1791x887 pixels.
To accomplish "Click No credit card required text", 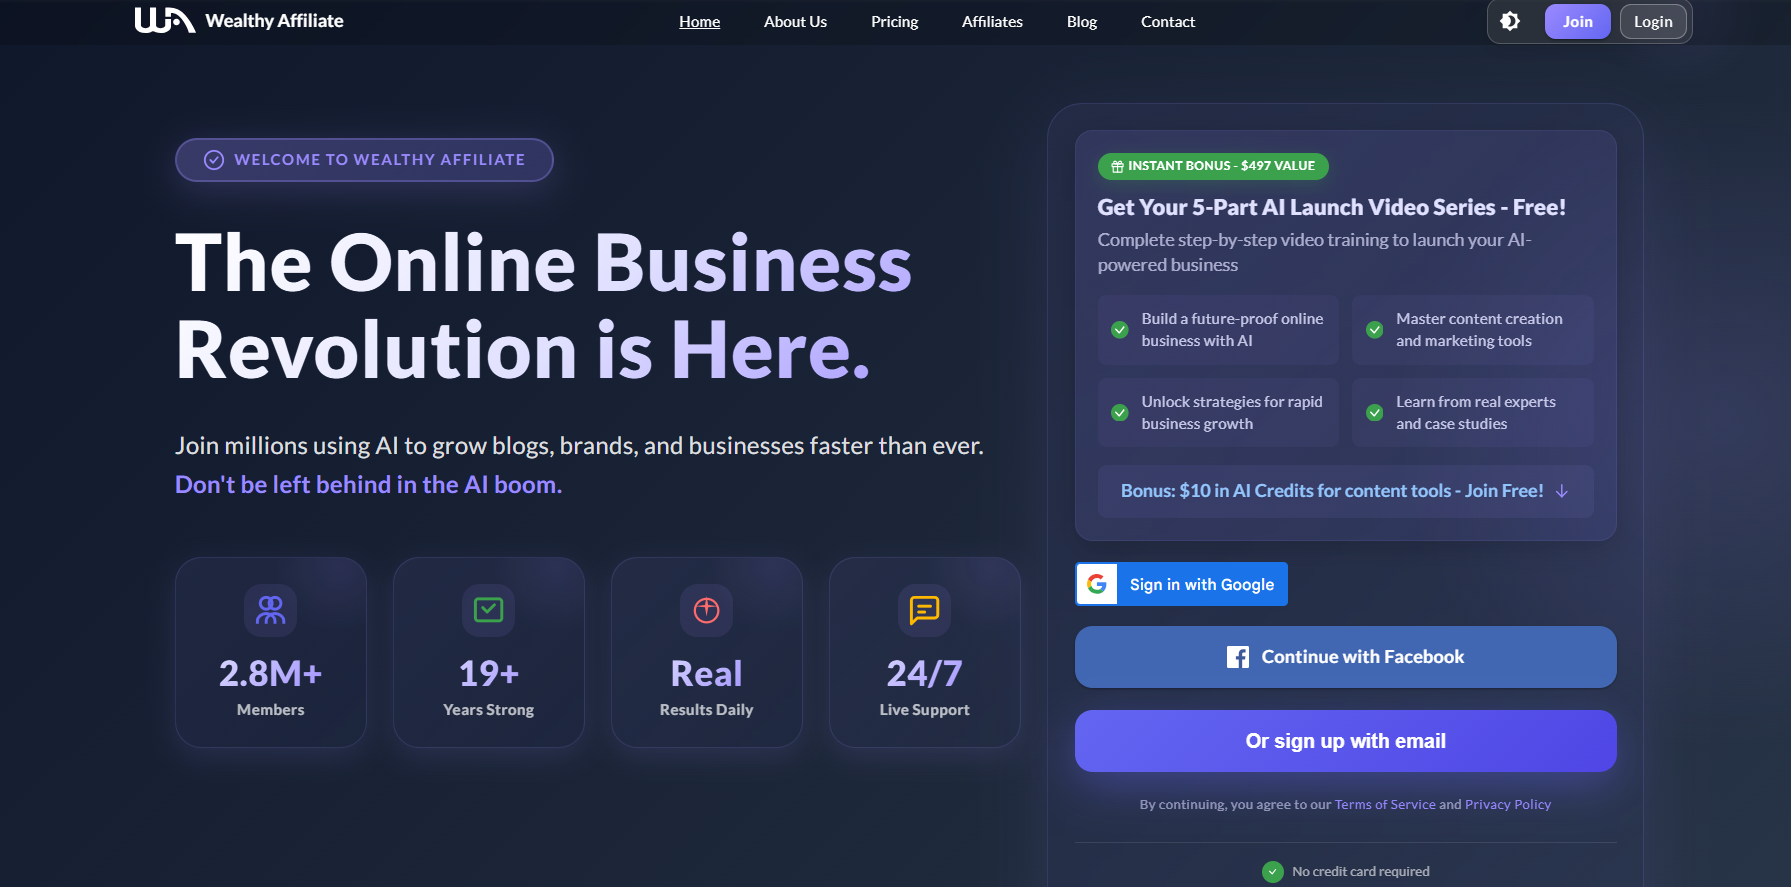I will click(1360, 872).
